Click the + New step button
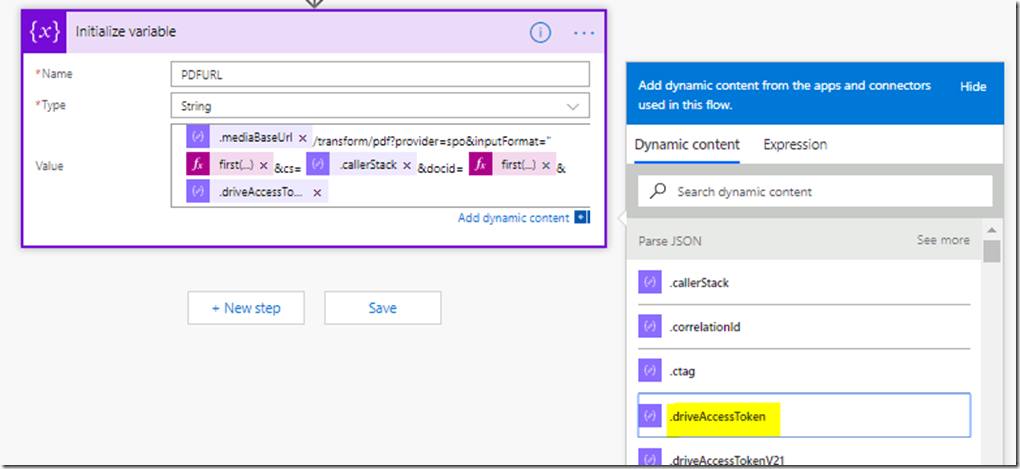 pyautogui.click(x=246, y=308)
